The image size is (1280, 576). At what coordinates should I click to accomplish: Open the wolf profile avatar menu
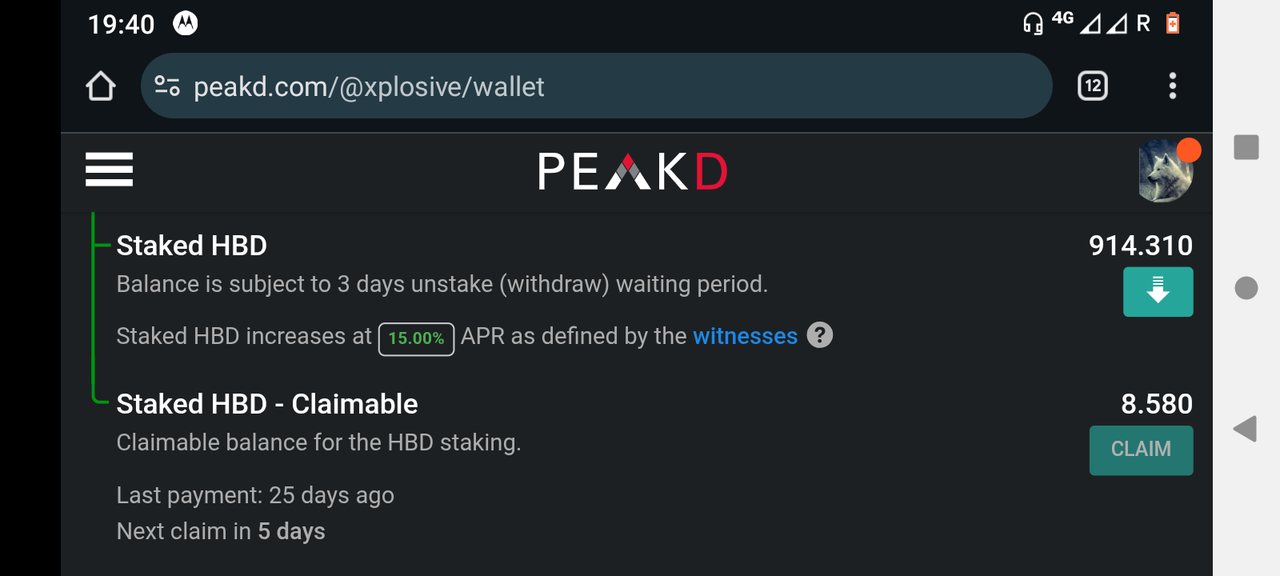(x=1165, y=171)
